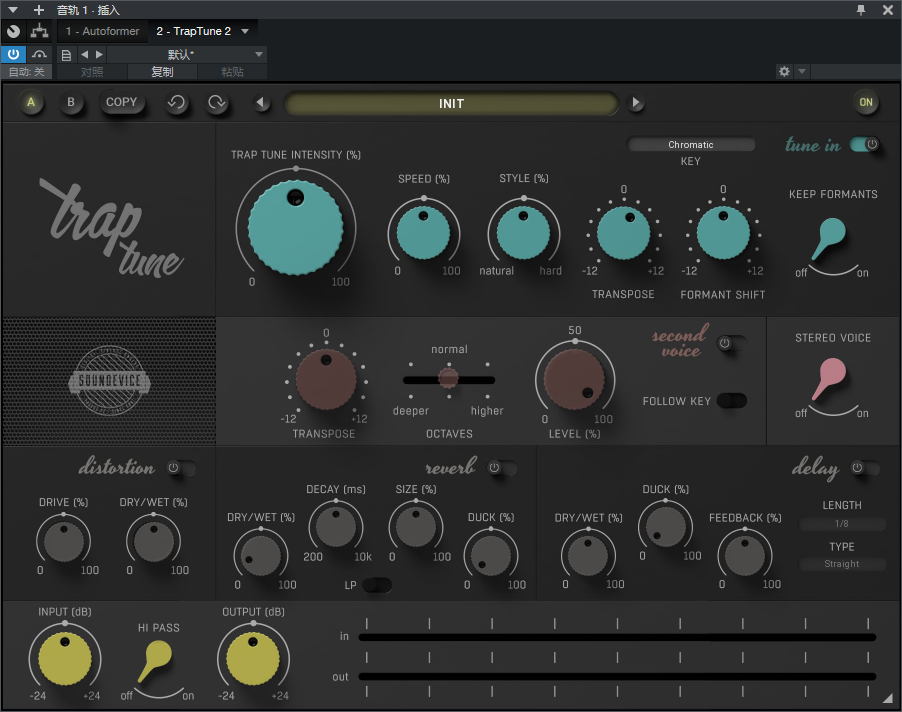This screenshot has width=902, height=712.
Task: Open plugin window gear settings
Action: pos(783,71)
